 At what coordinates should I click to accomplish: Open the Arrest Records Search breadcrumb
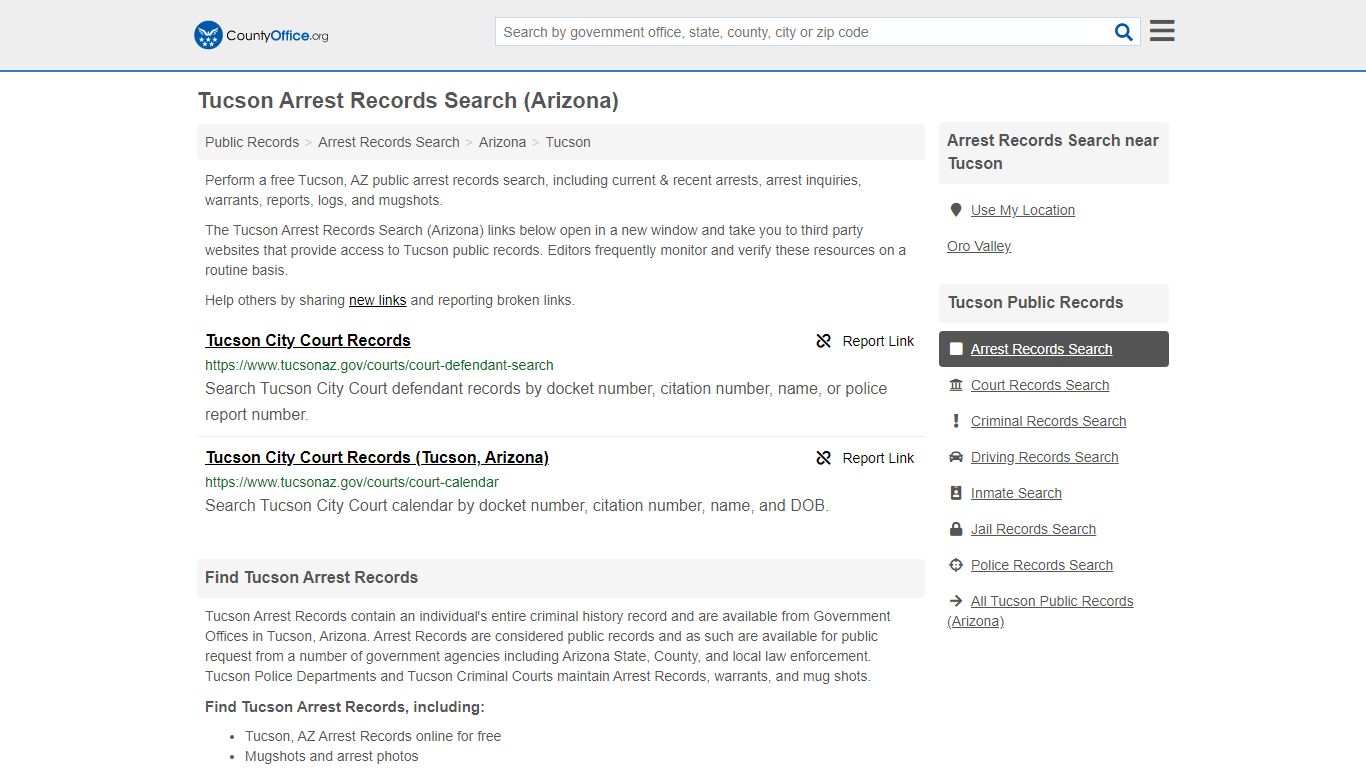tap(389, 142)
